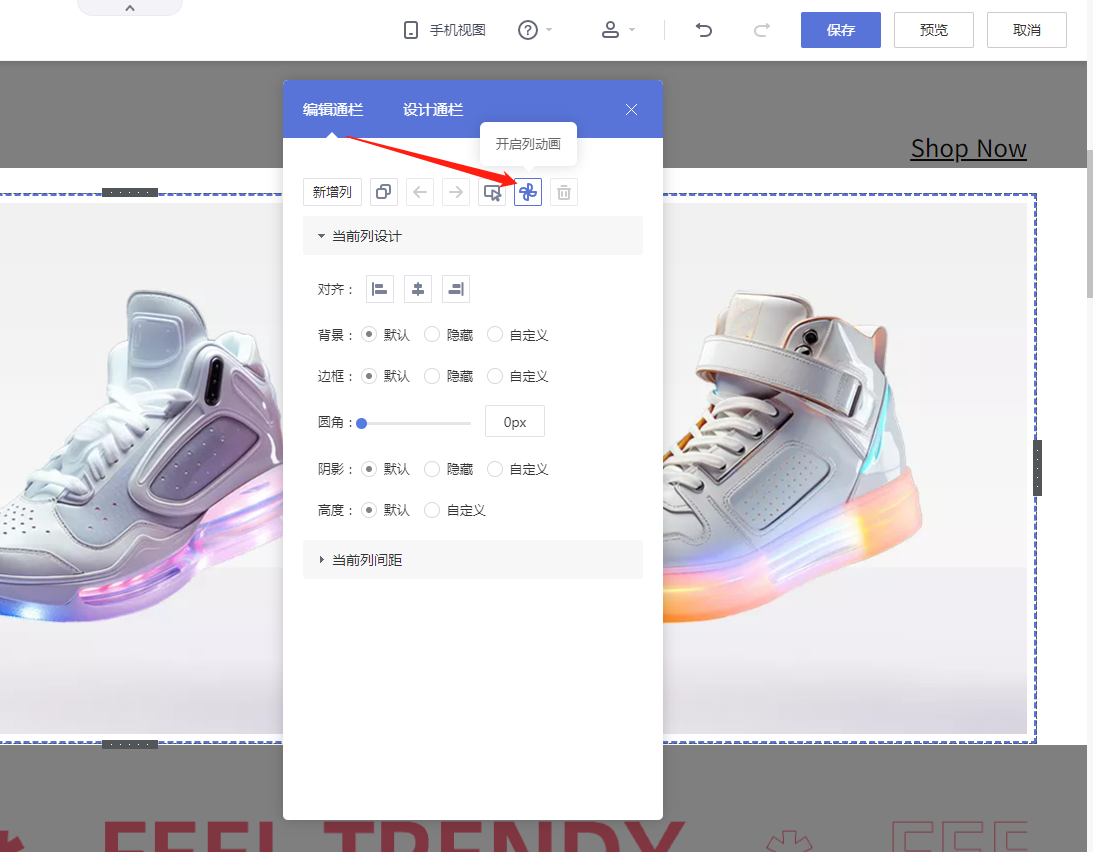Choose the align left icon

[380, 289]
